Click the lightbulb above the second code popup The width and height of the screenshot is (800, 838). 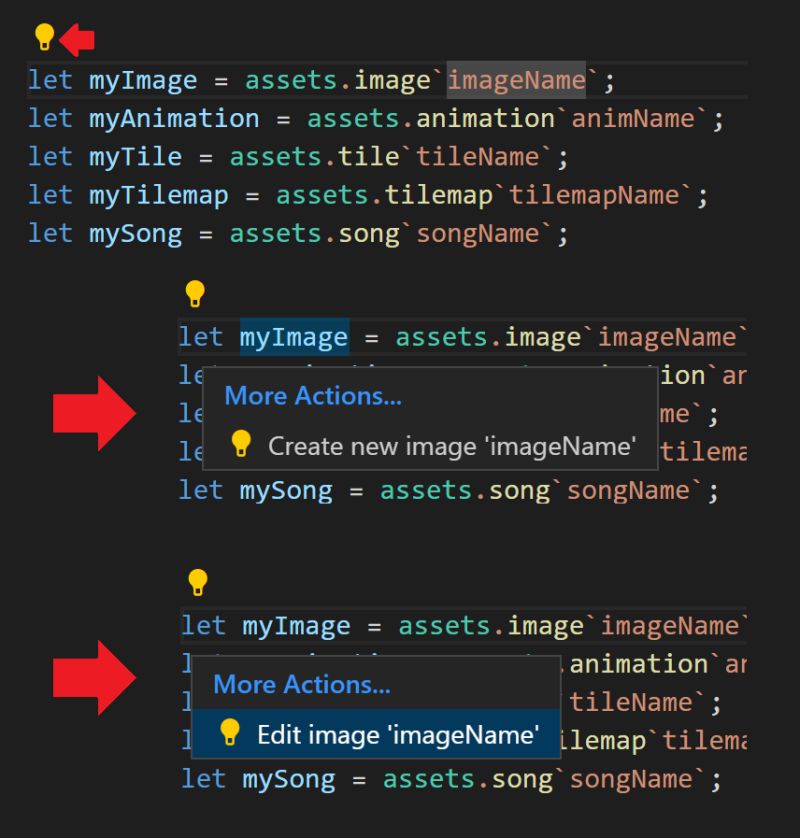coord(196,580)
